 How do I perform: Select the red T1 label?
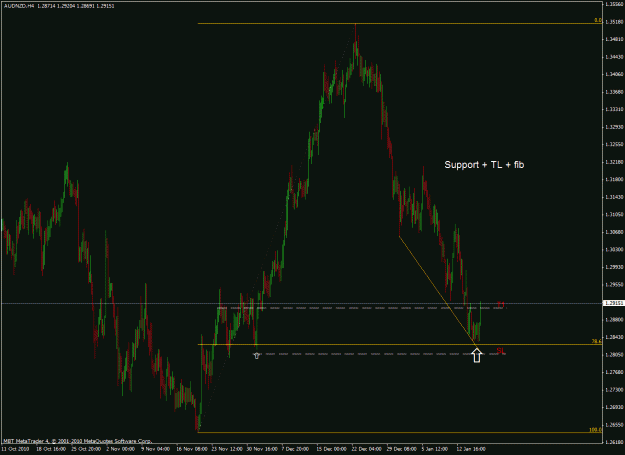[501, 305]
